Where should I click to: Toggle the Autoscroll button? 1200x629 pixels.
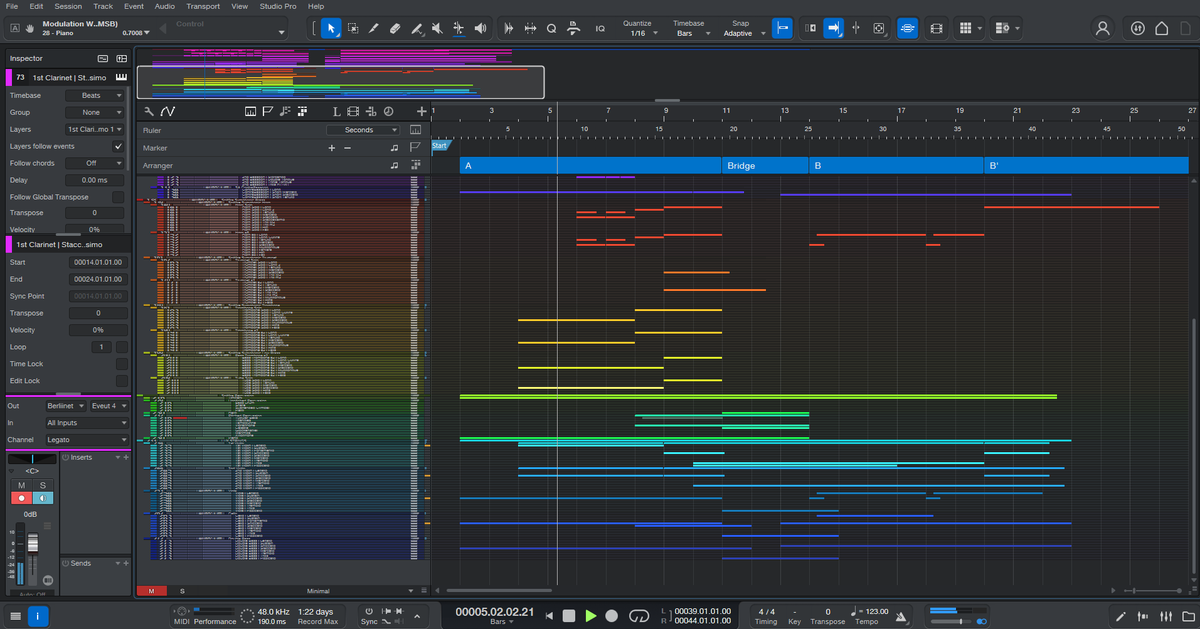click(833, 28)
